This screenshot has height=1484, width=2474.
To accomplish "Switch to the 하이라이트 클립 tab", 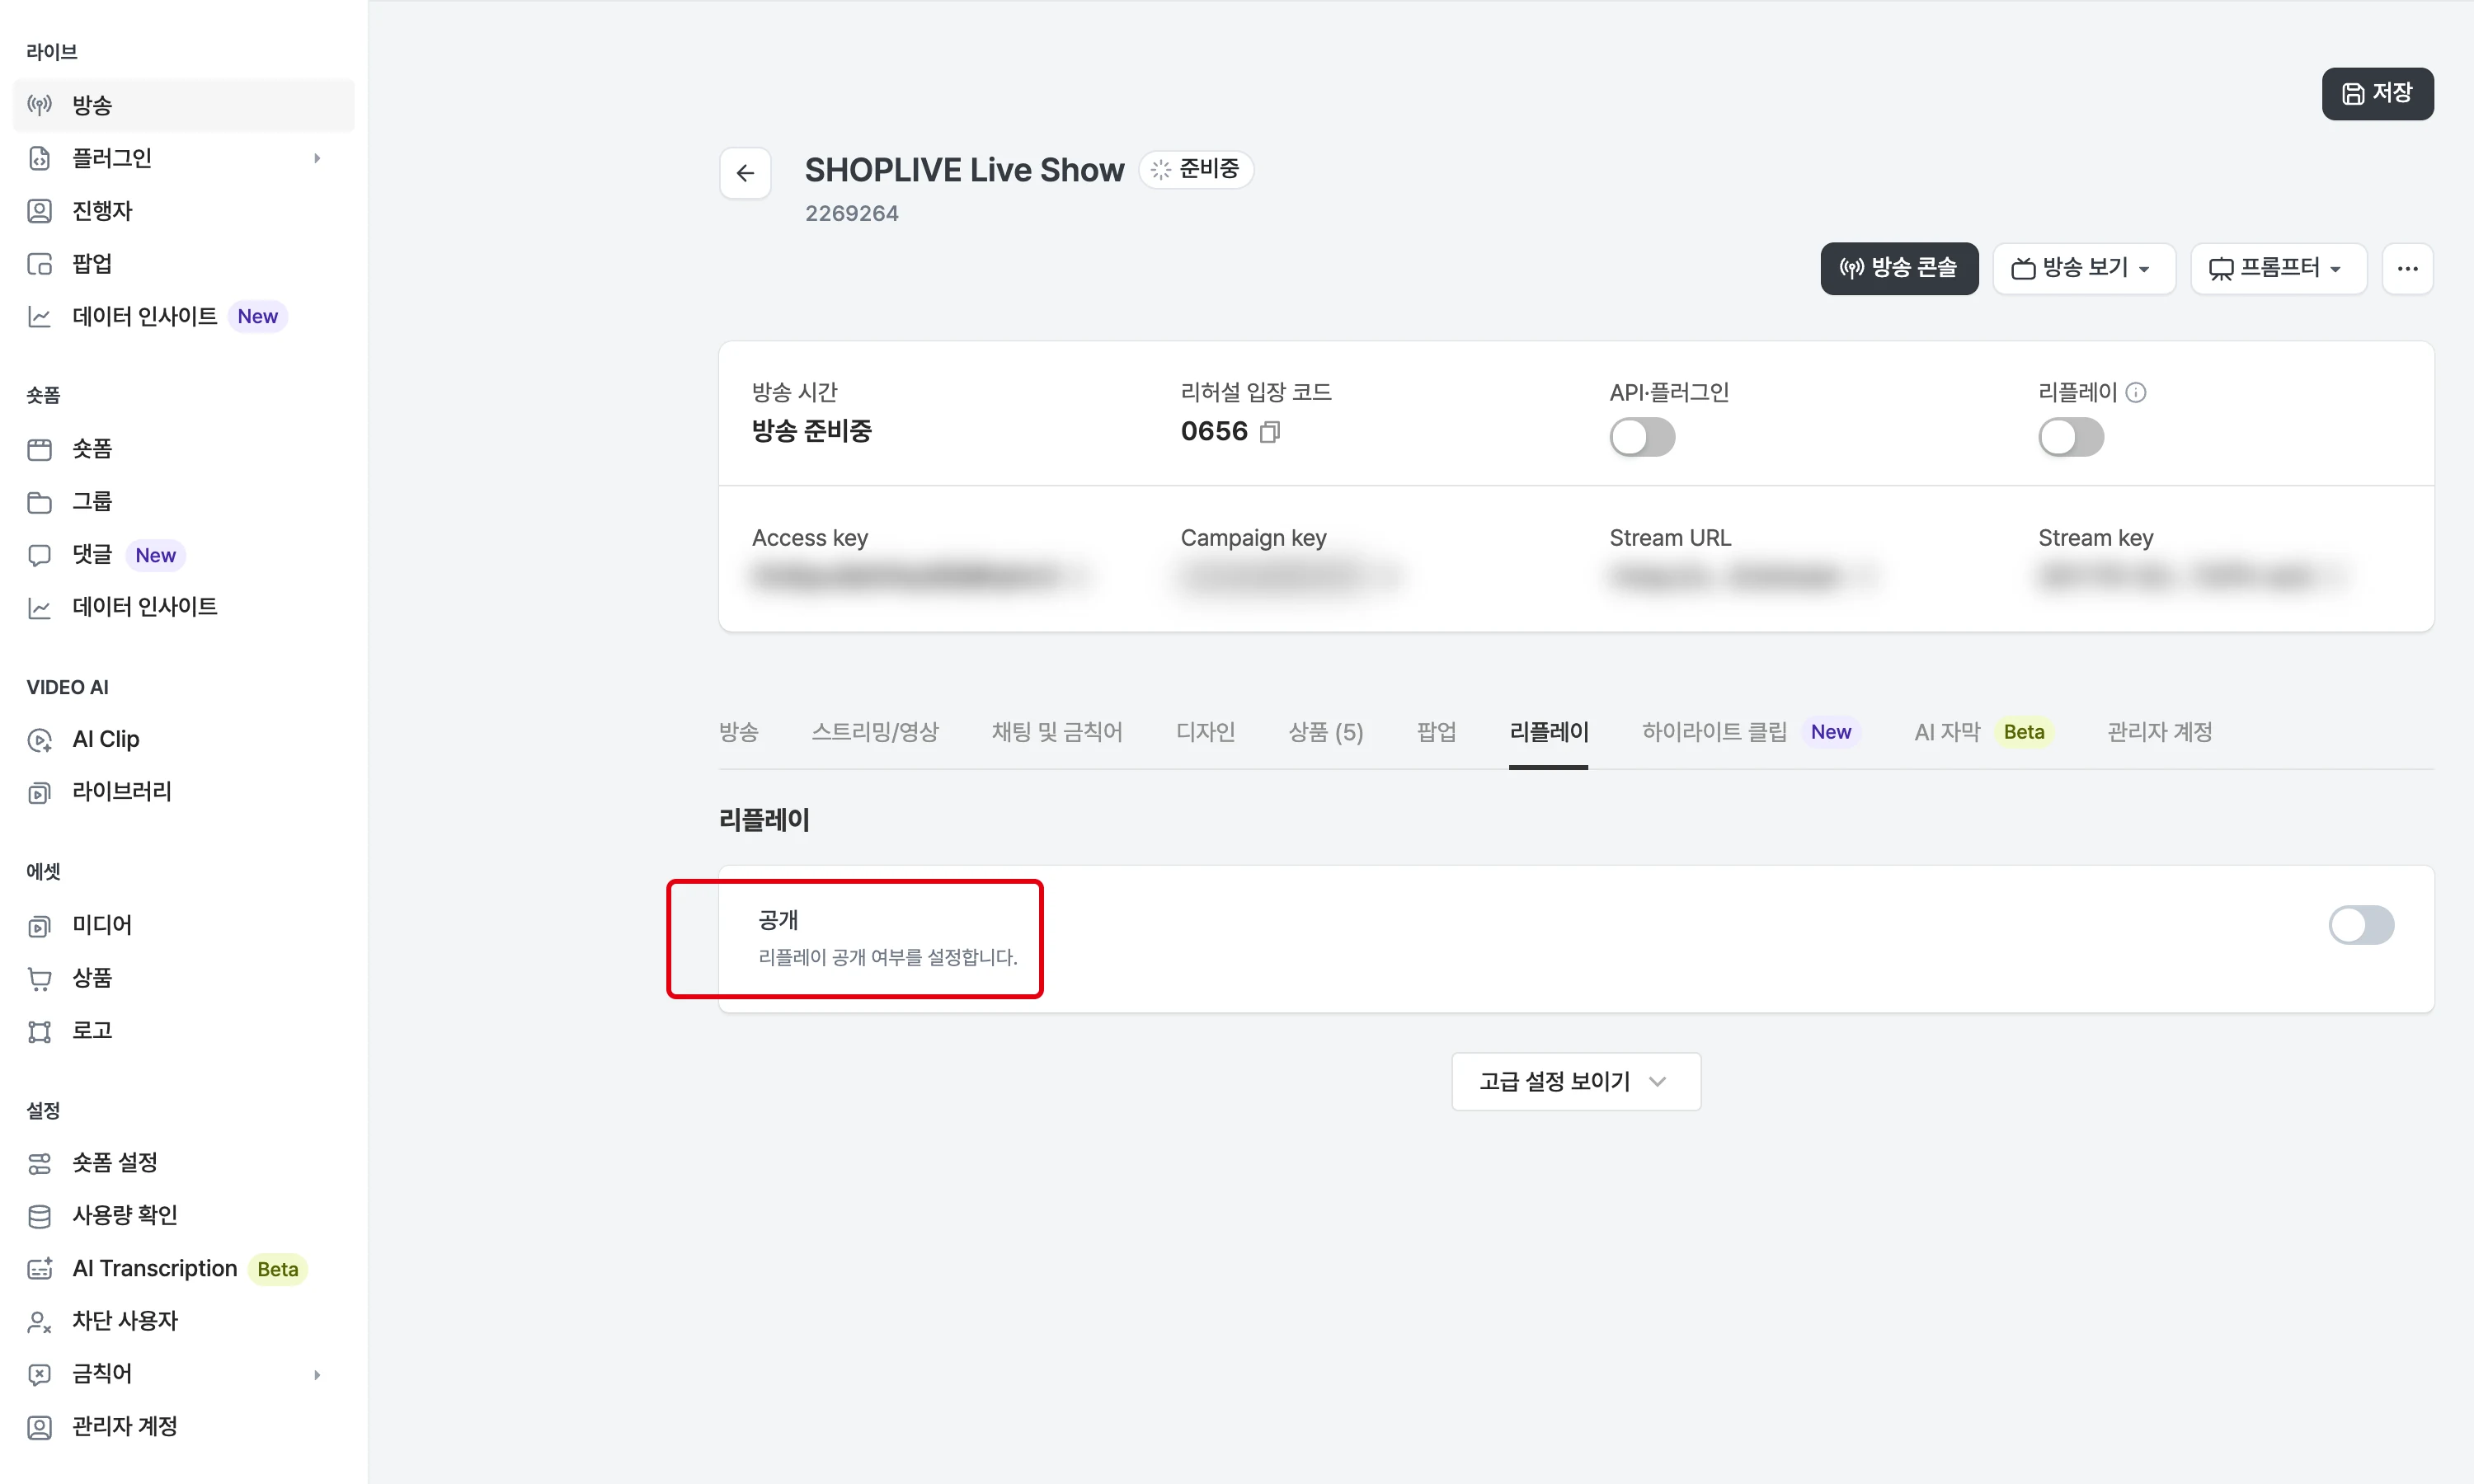I will 1750,732.
